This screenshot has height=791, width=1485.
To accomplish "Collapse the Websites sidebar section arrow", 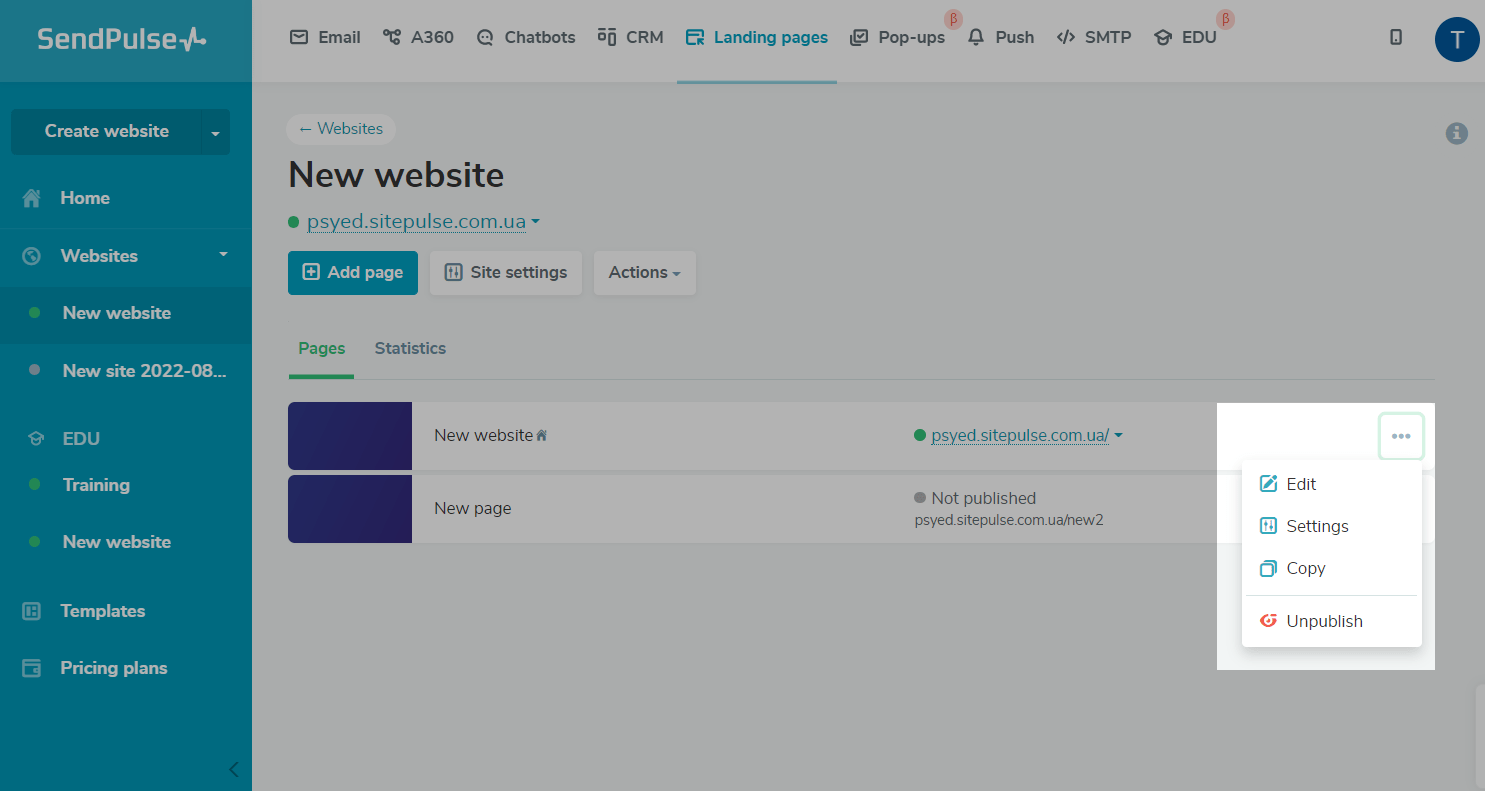I will pos(224,254).
